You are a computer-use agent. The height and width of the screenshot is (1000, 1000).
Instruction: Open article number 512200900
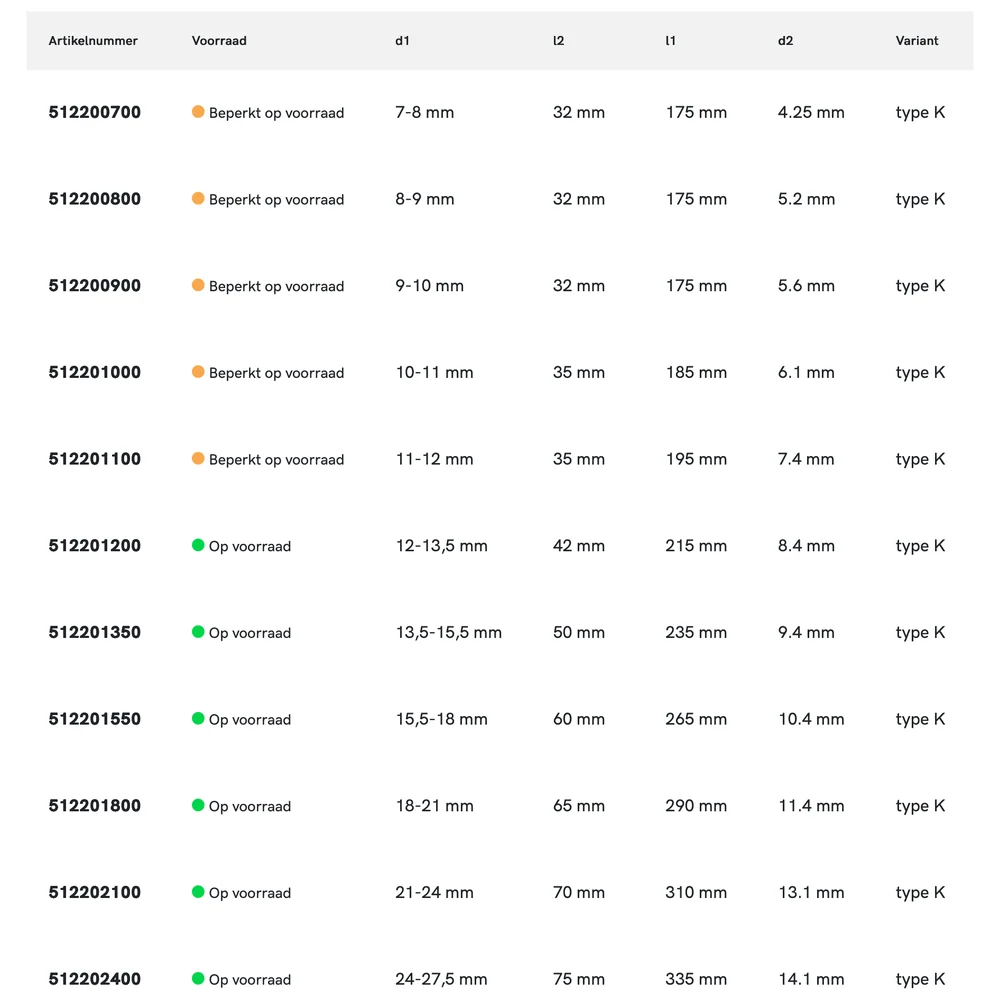click(94, 286)
